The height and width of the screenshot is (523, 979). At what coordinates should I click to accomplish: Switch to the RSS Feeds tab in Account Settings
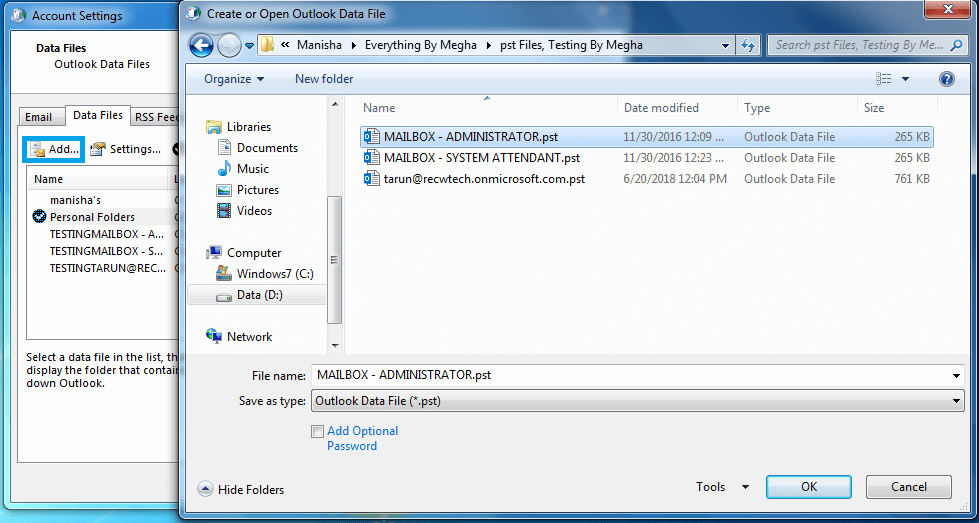[156, 117]
